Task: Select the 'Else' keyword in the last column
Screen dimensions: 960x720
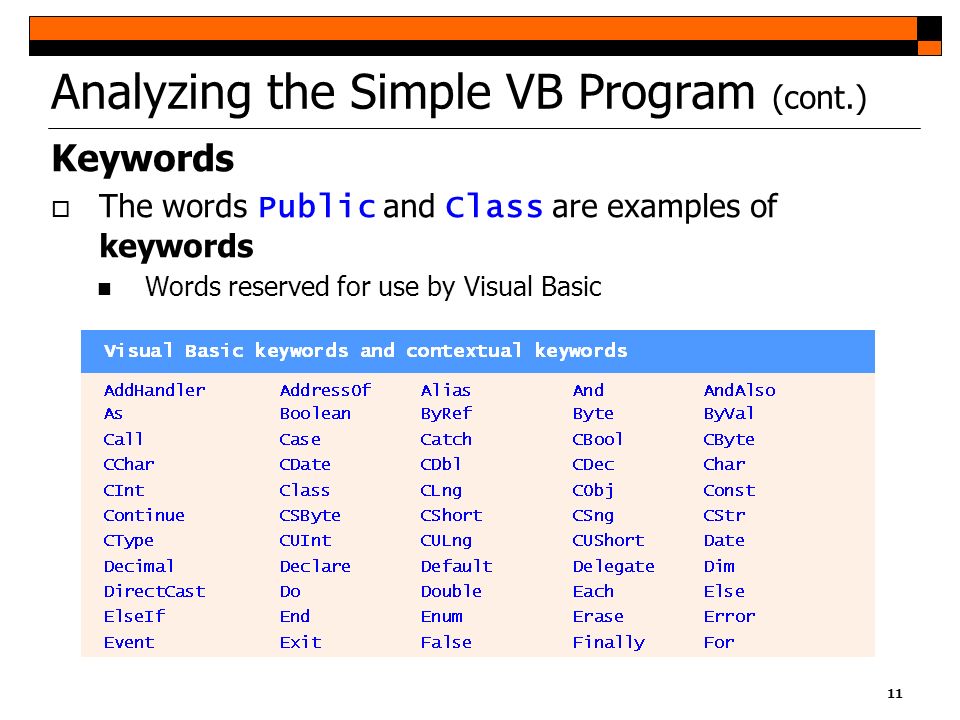Action: (724, 591)
